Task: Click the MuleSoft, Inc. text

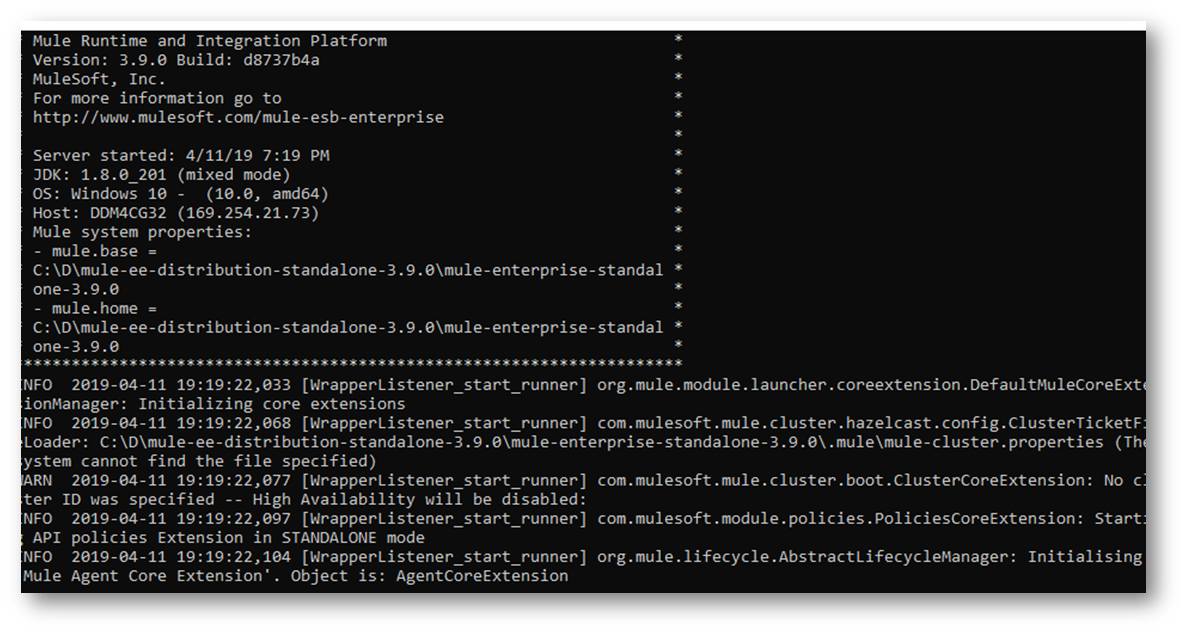Action: point(99,79)
